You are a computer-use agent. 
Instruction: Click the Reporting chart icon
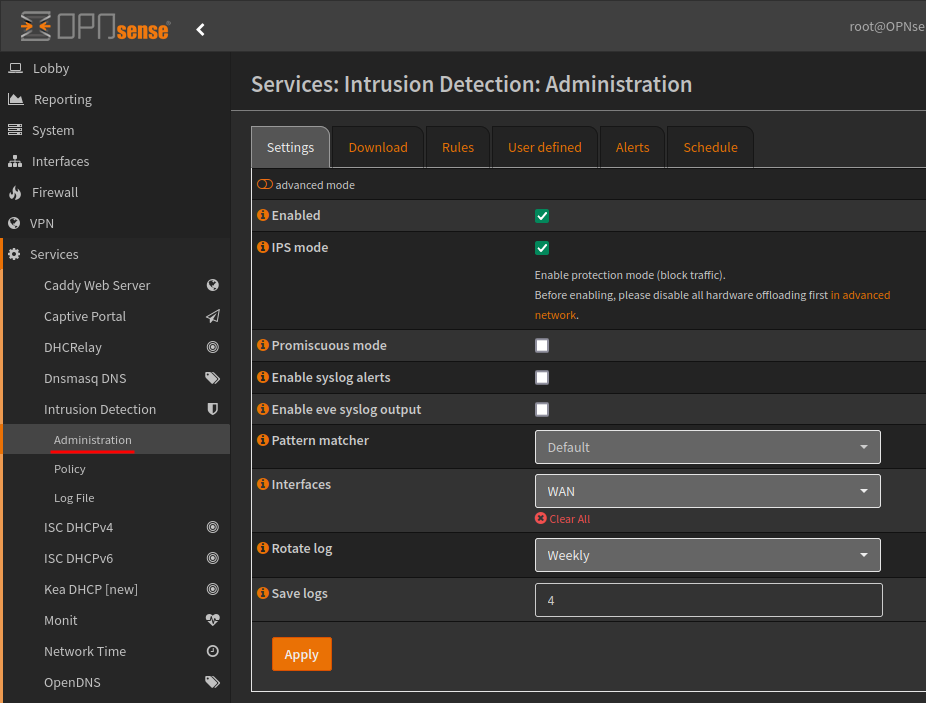click(x=15, y=99)
